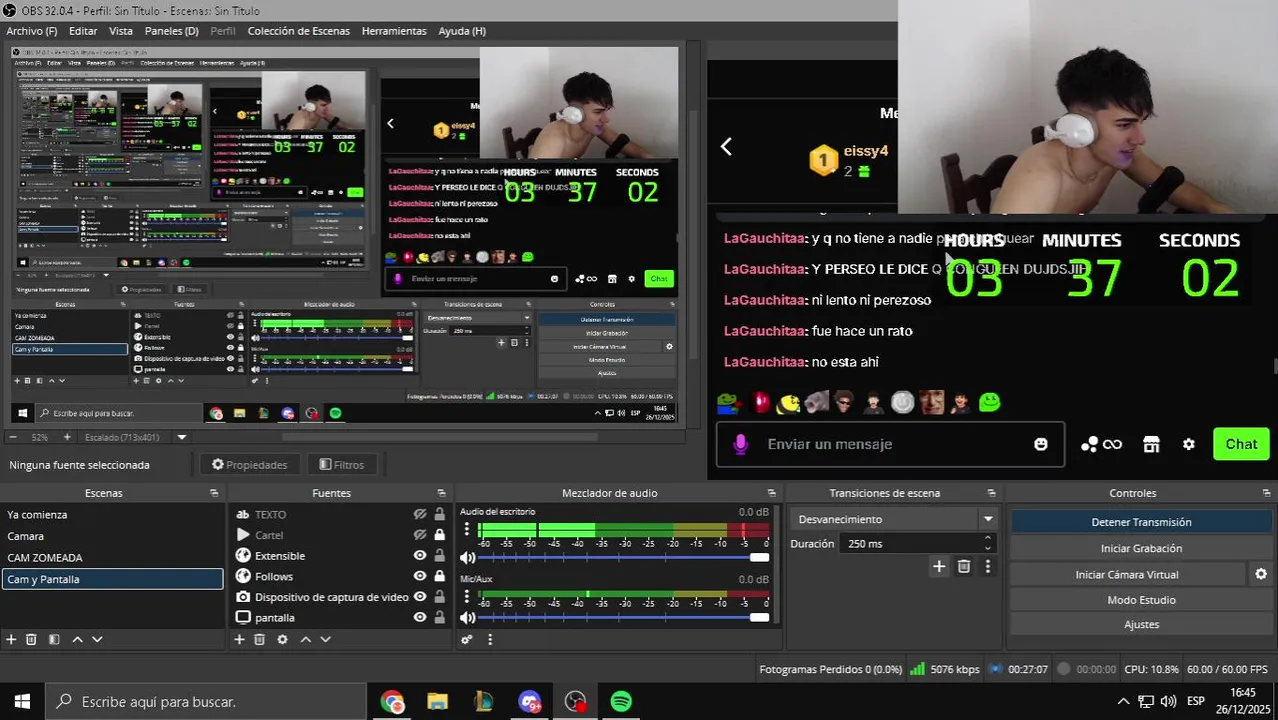This screenshot has height=720, width=1278.
Task: Open the Colección de Escenas menu
Action: pyautogui.click(x=299, y=31)
